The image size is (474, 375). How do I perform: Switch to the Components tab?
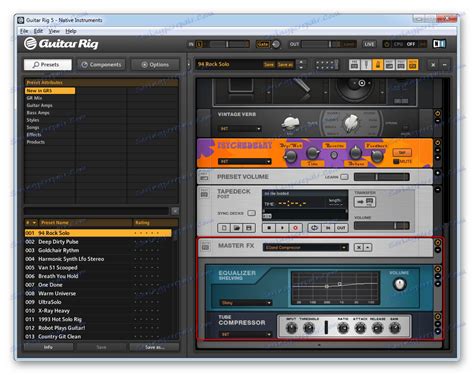pos(101,65)
